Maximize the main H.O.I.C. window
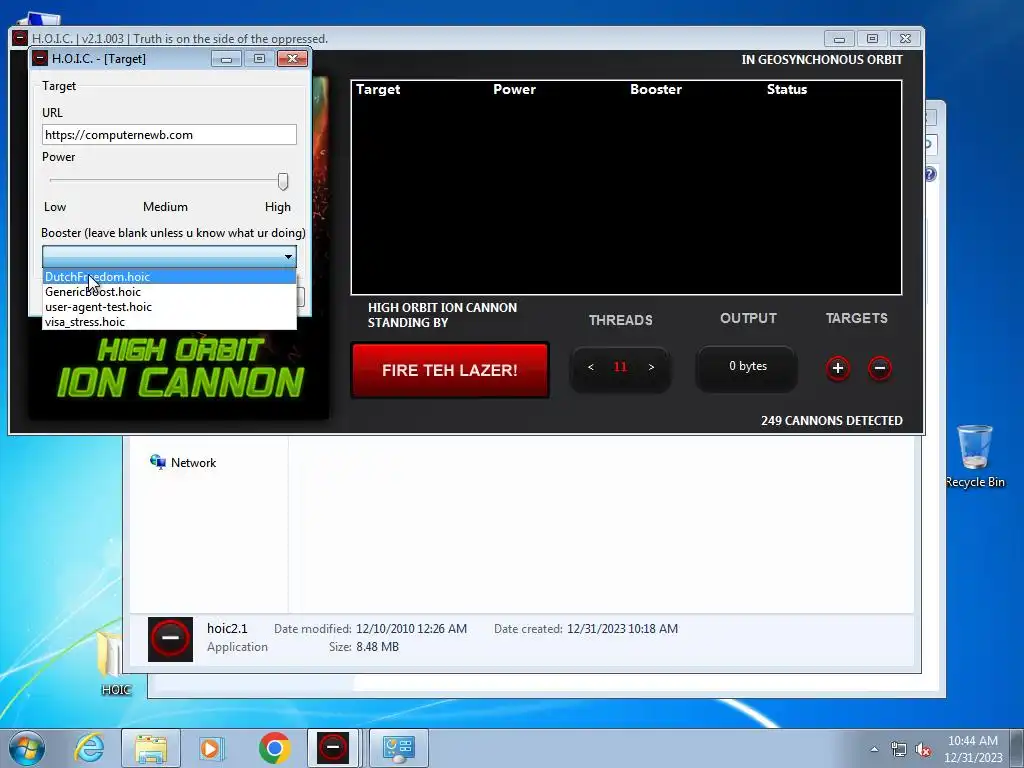 (x=872, y=39)
